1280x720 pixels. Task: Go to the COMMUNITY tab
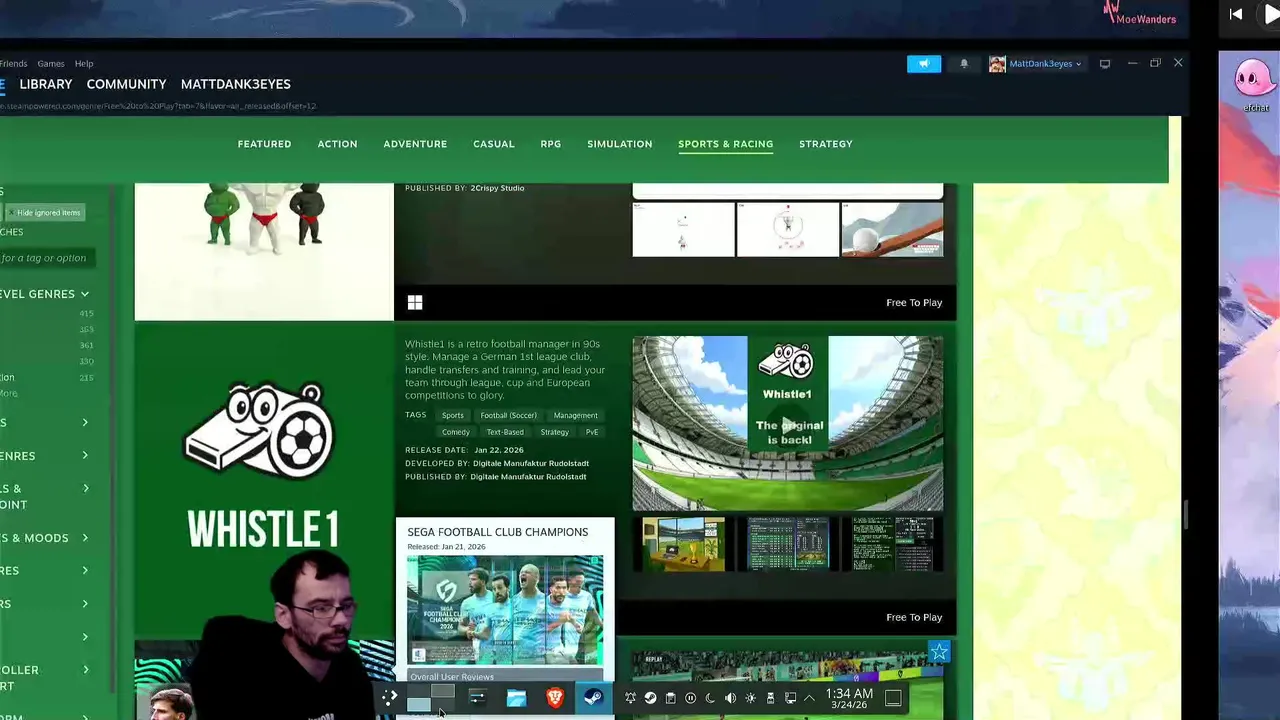126,84
